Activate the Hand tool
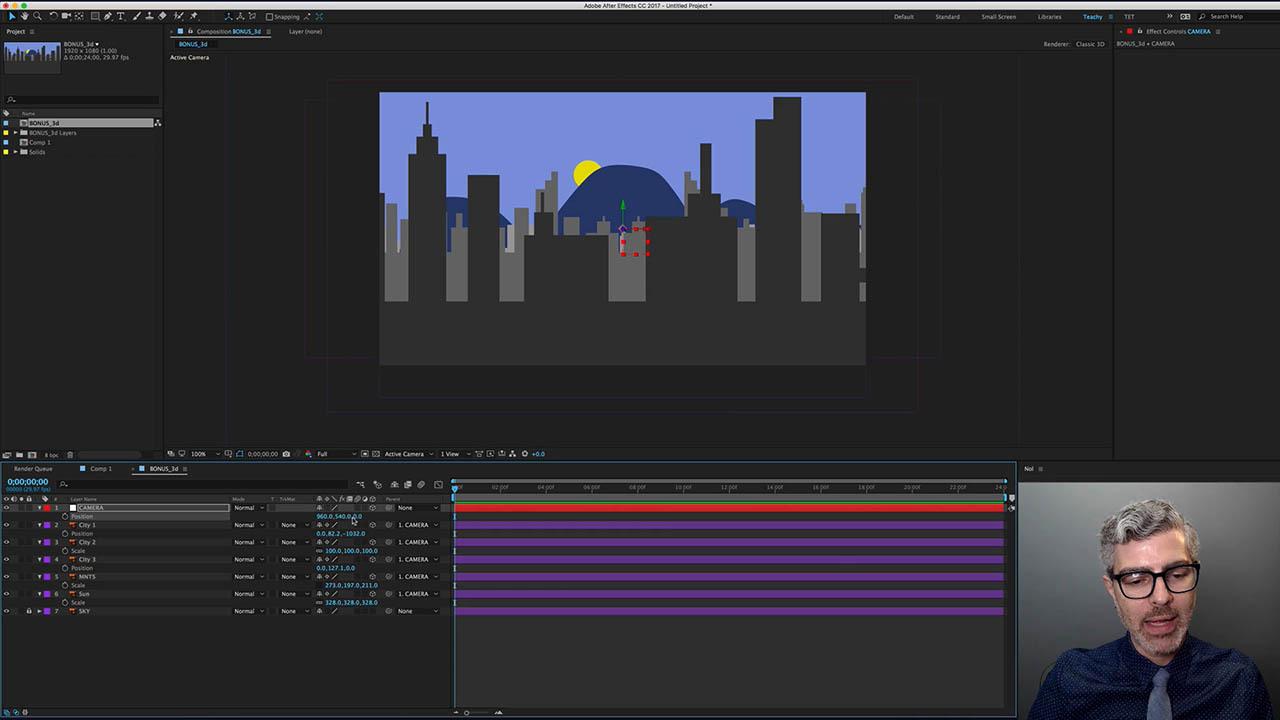This screenshot has width=1280, height=720. point(25,16)
